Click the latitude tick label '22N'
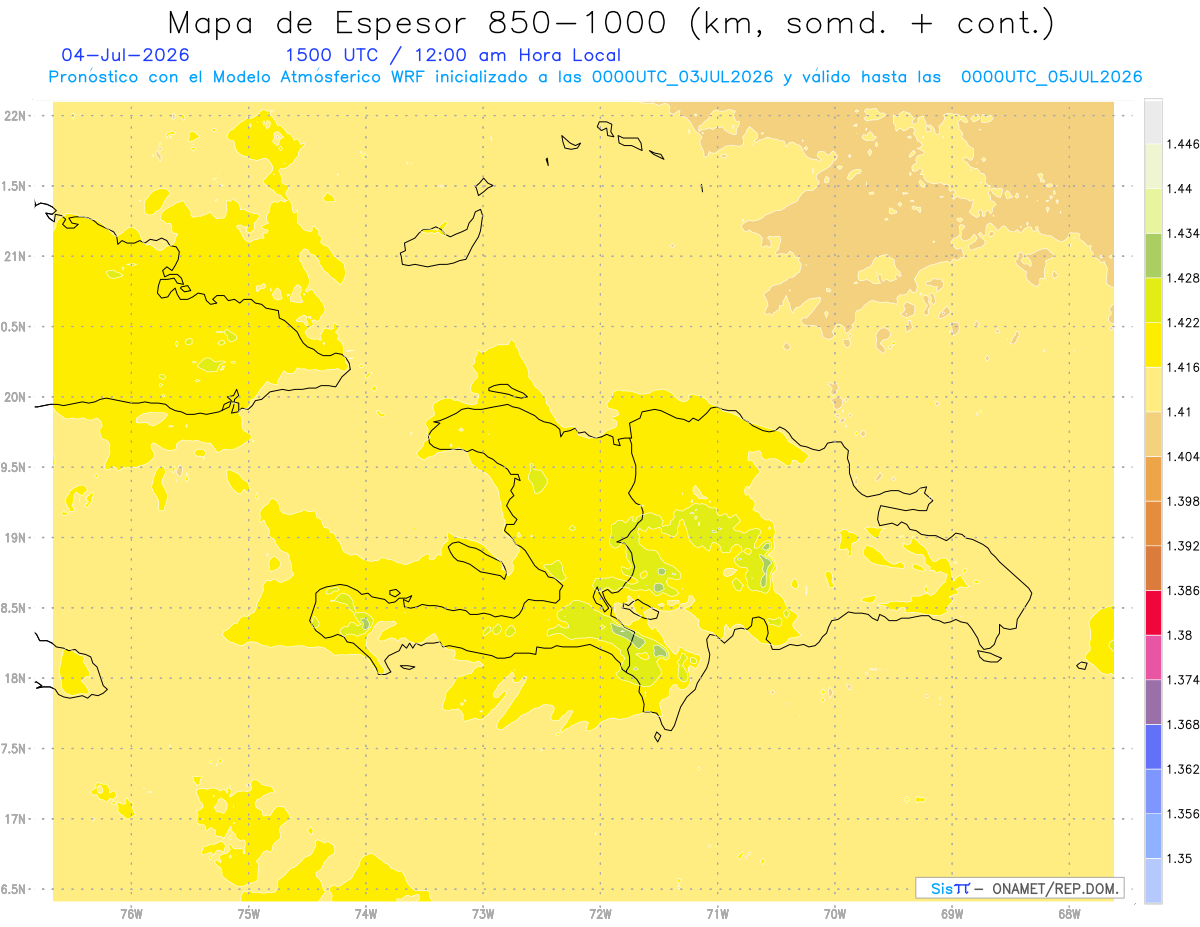Screen dimensions: 1200x927 pyautogui.click(x=14, y=115)
